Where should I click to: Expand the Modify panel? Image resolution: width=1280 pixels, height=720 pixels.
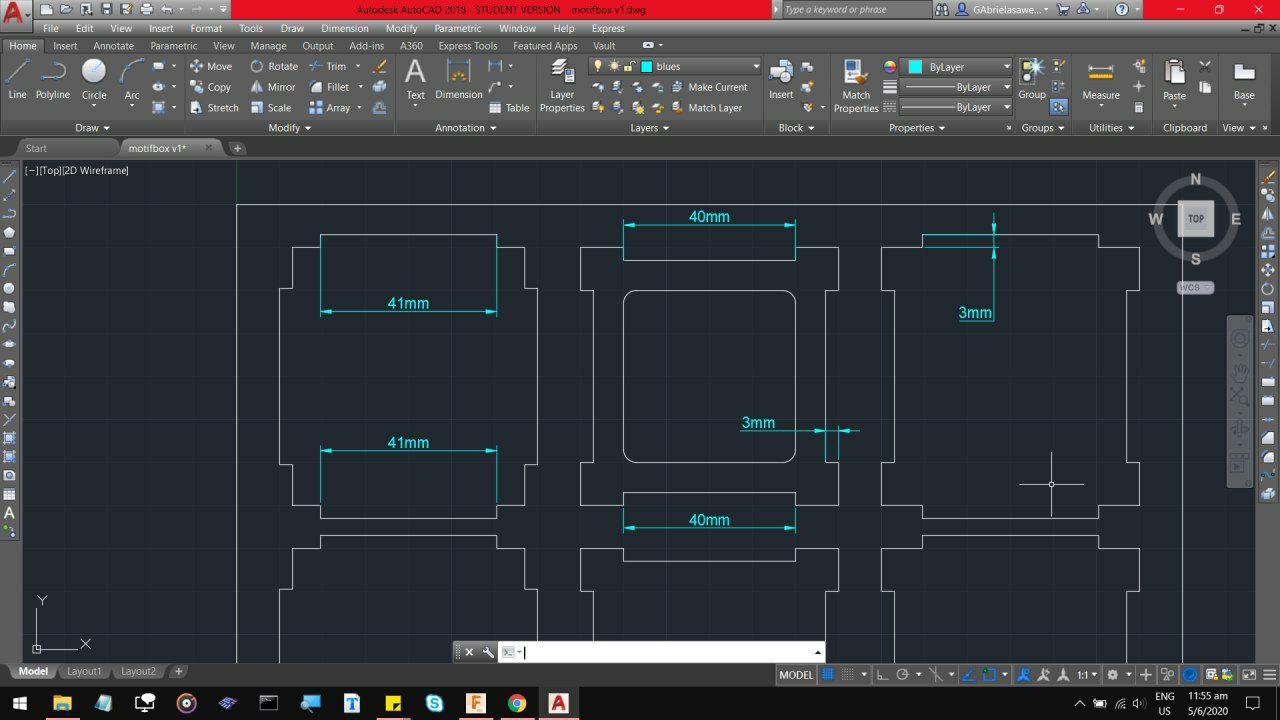[x=290, y=128]
